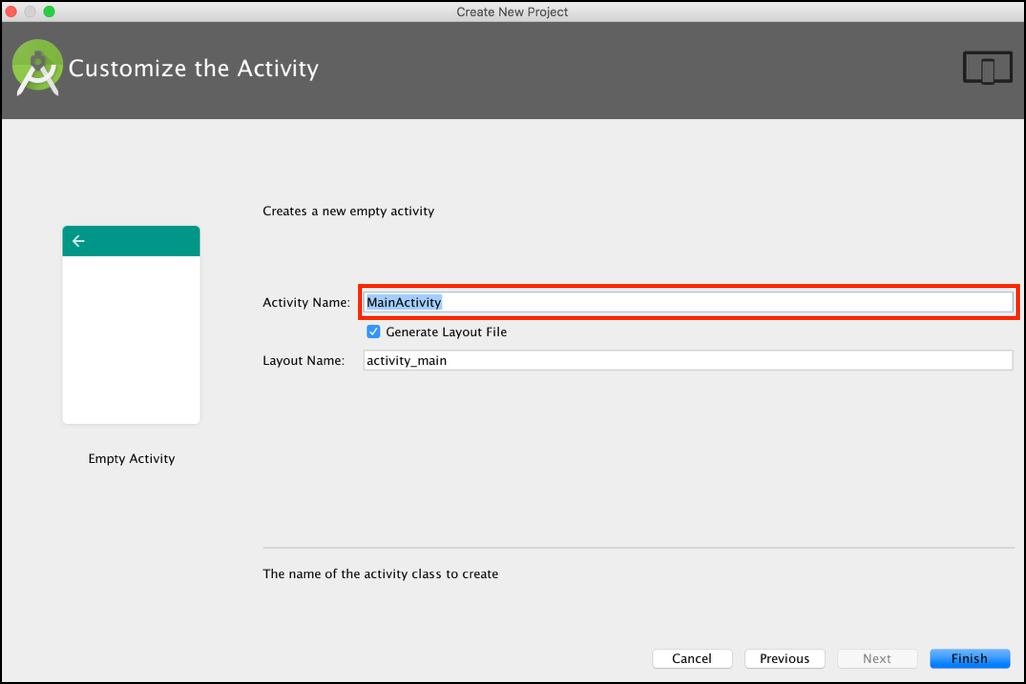Click the activity class help text
The height and width of the screenshot is (684, 1026).
[x=380, y=574]
